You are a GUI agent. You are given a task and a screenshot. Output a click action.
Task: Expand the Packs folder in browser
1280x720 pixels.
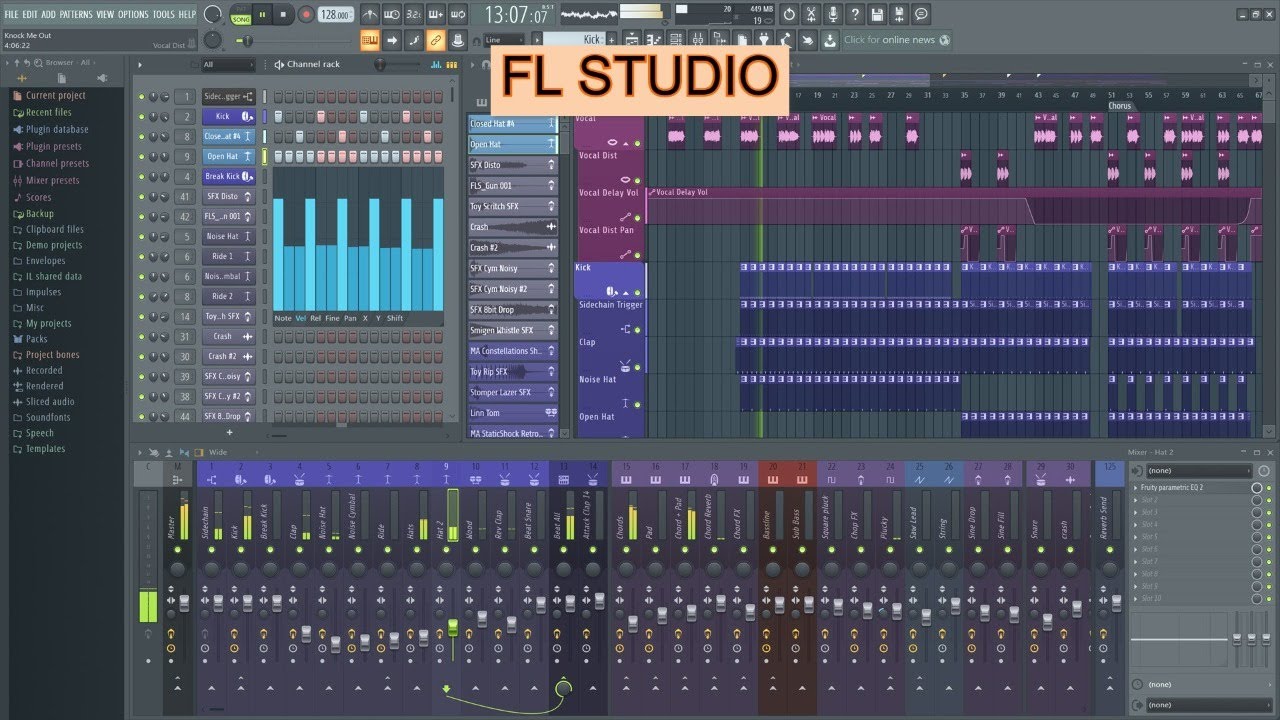point(36,339)
